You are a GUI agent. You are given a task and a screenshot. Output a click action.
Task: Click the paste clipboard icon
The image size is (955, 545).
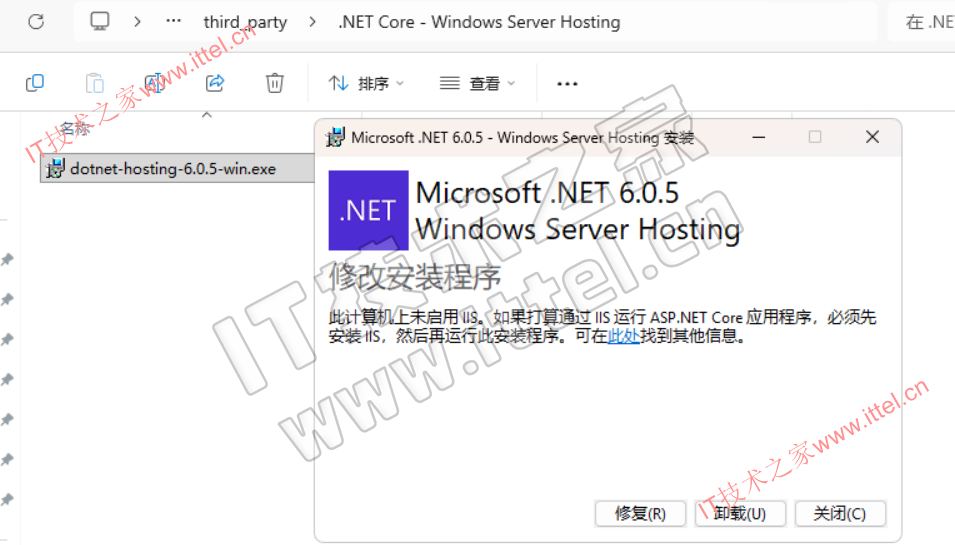pyautogui.click(x=94, y=83)
